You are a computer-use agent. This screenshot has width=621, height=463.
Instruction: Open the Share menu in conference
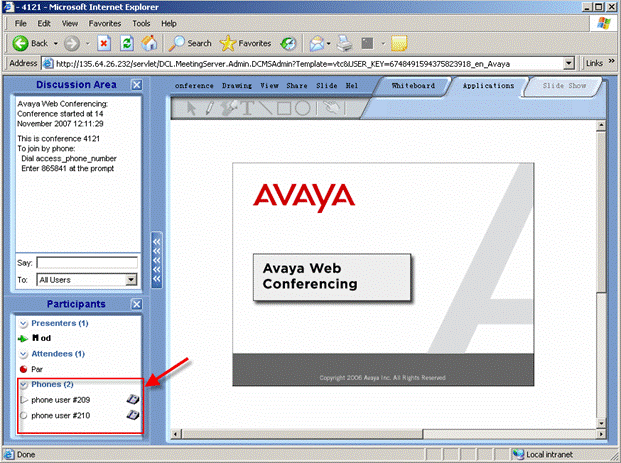297,86
